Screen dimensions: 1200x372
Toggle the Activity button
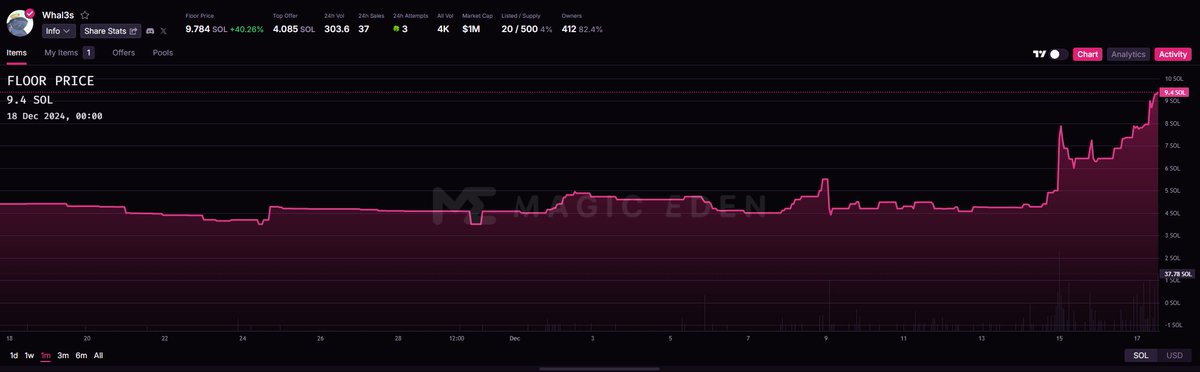tap(1172, 54)
